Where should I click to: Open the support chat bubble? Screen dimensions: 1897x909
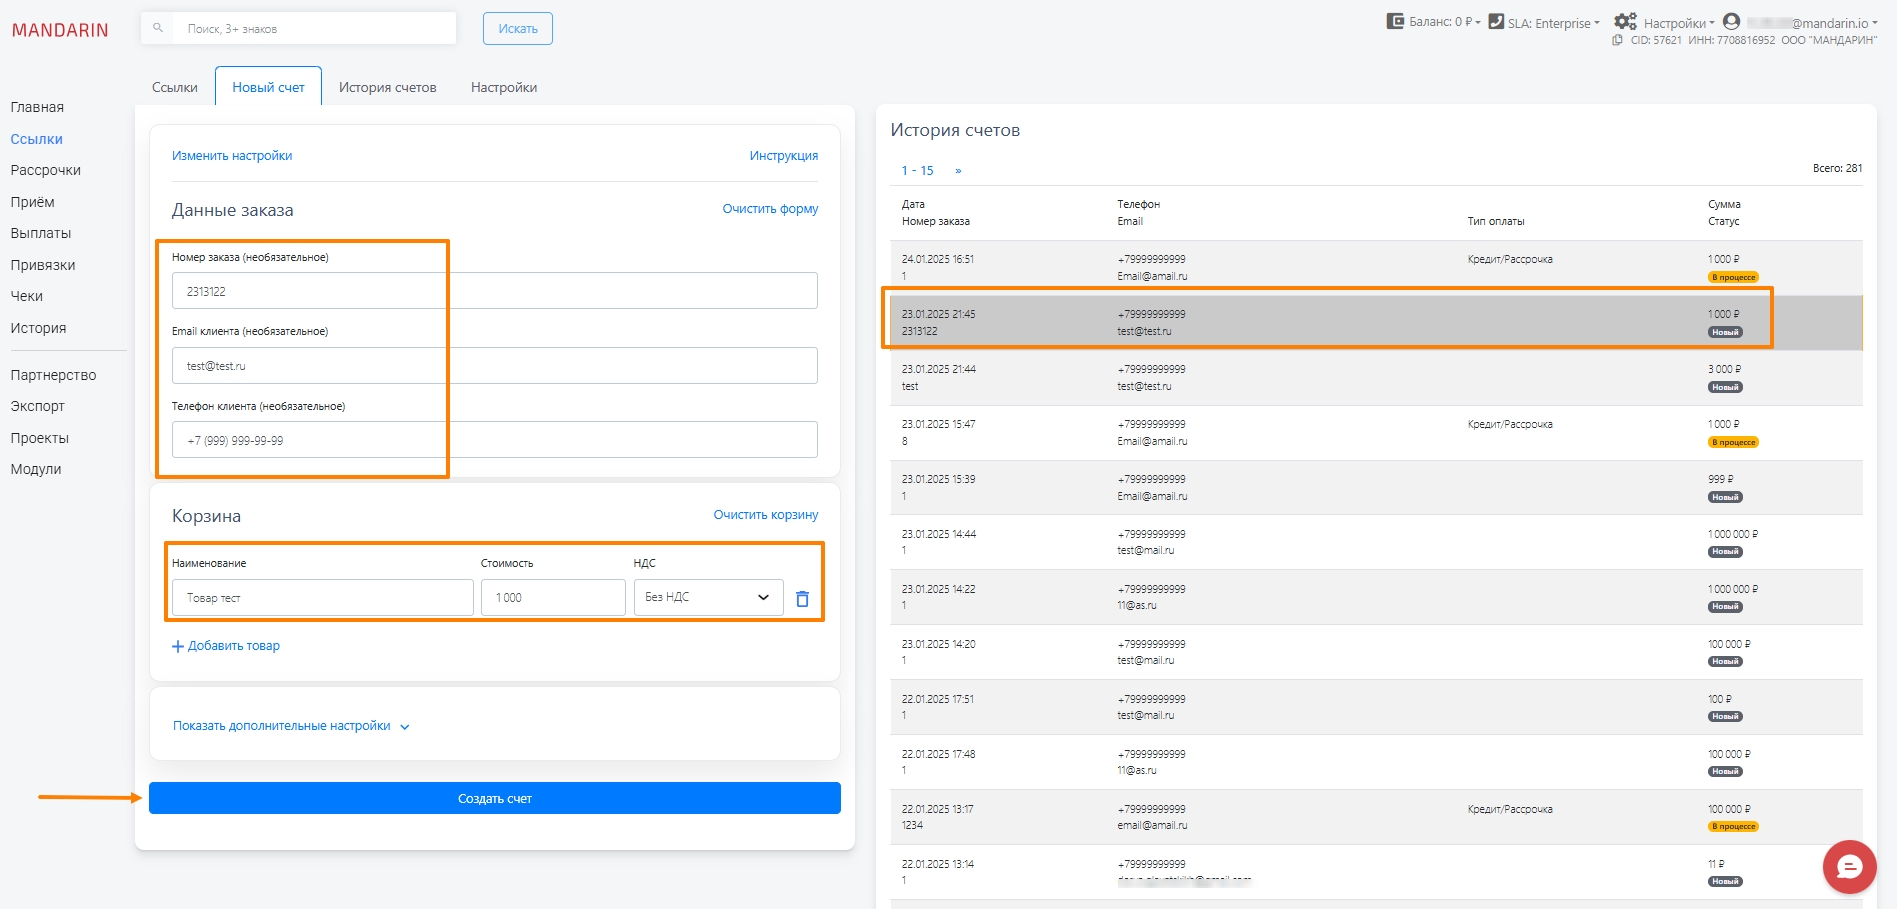pyautogui.click(x=1849, y=866)
